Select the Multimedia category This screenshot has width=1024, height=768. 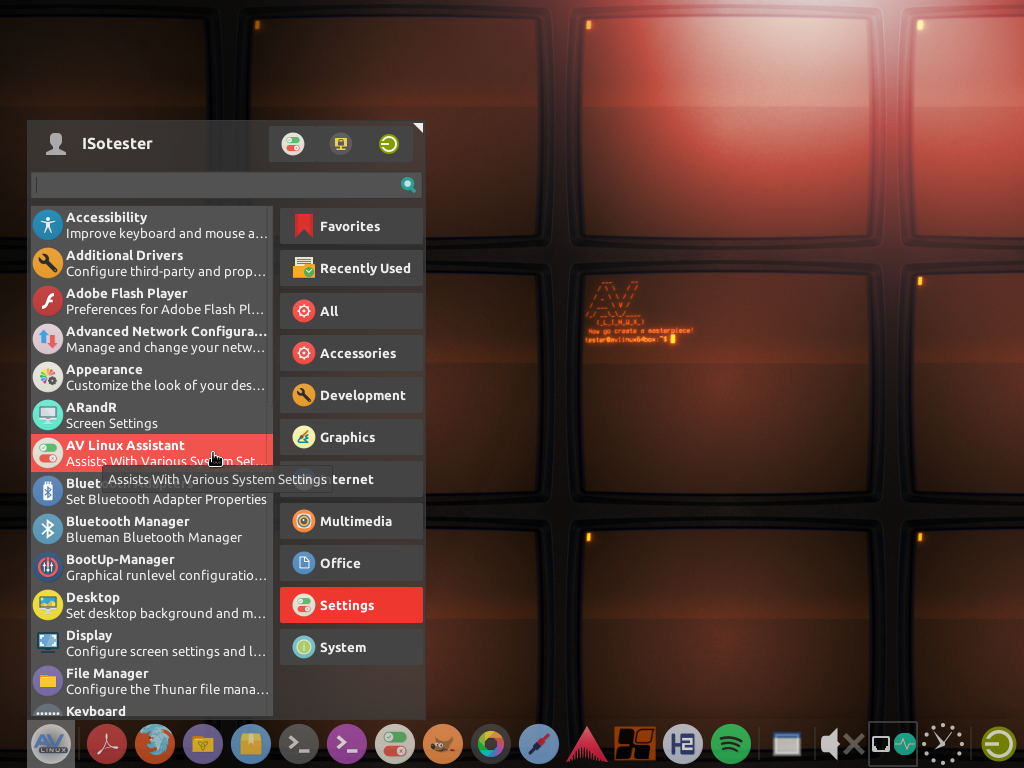(x=351, y=521)
